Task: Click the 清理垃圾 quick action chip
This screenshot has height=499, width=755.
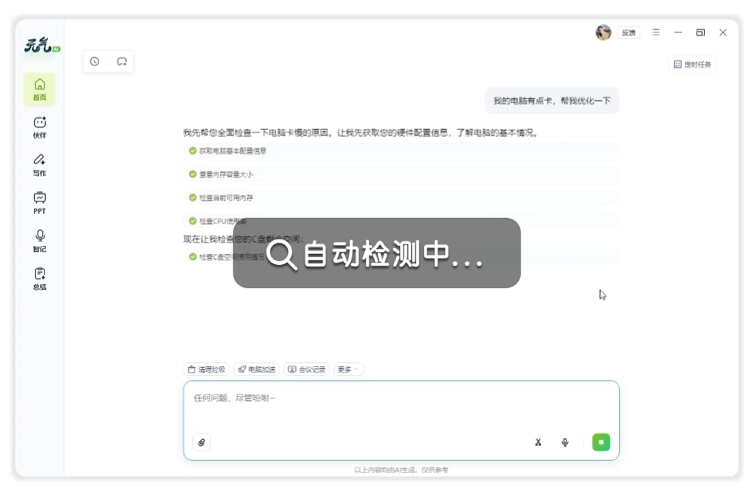Action: (207, 369)
